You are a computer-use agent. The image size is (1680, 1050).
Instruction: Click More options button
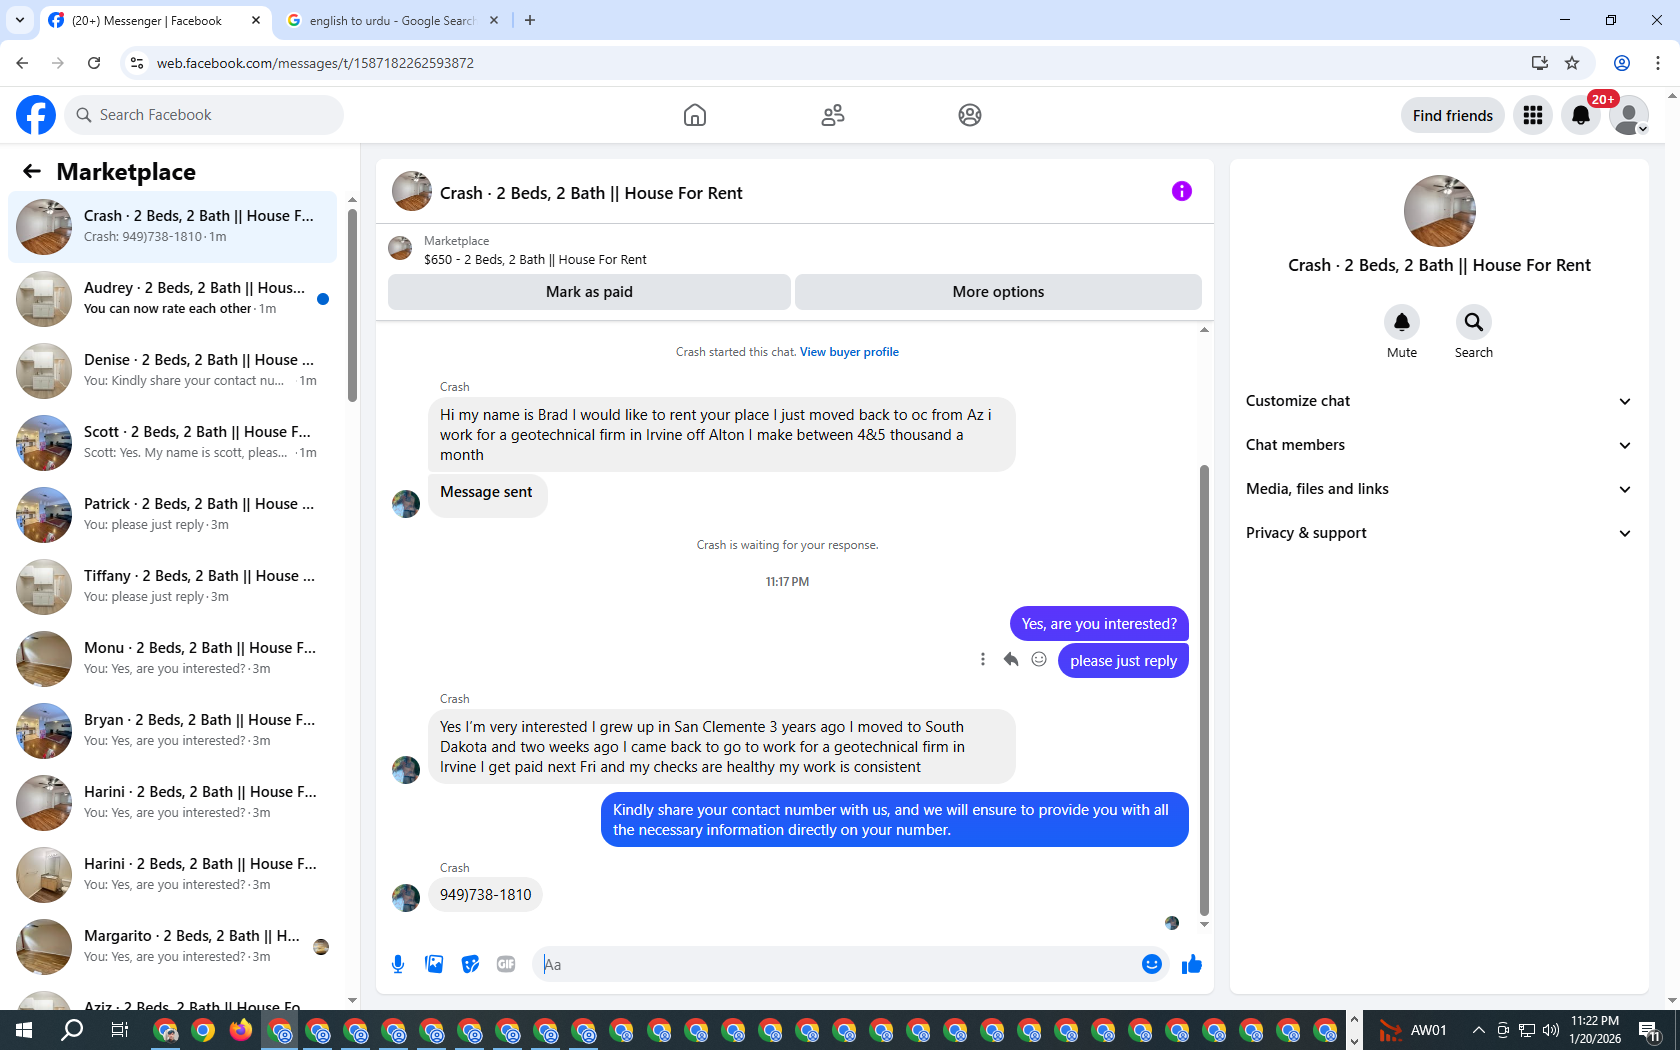coord(998,292)
